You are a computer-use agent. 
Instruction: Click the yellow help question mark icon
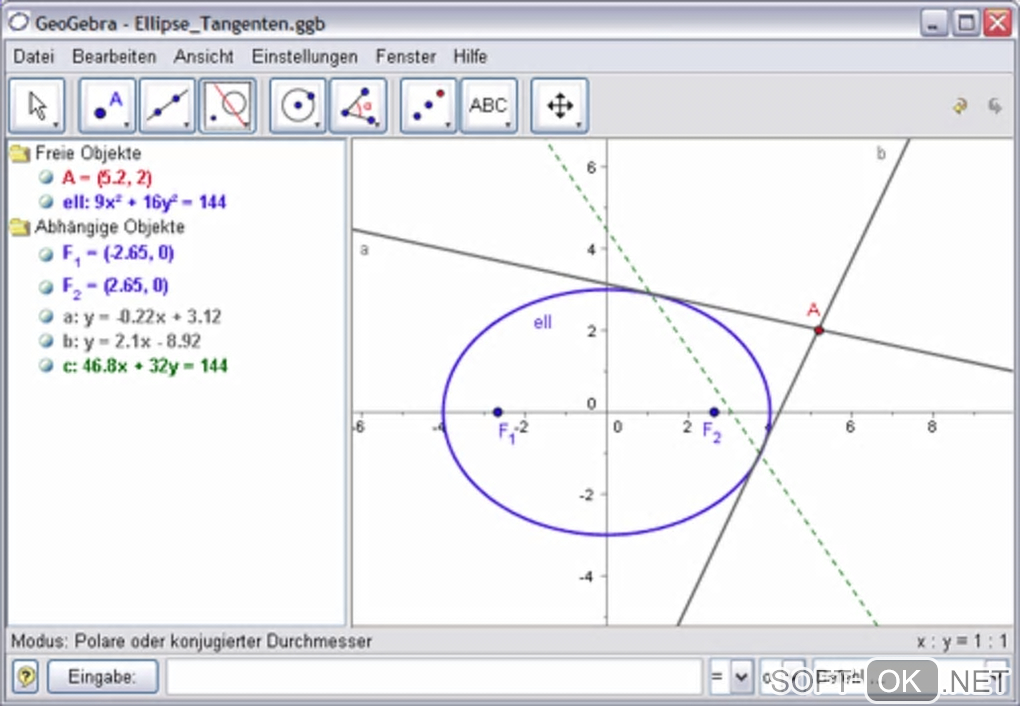(25, 677)
